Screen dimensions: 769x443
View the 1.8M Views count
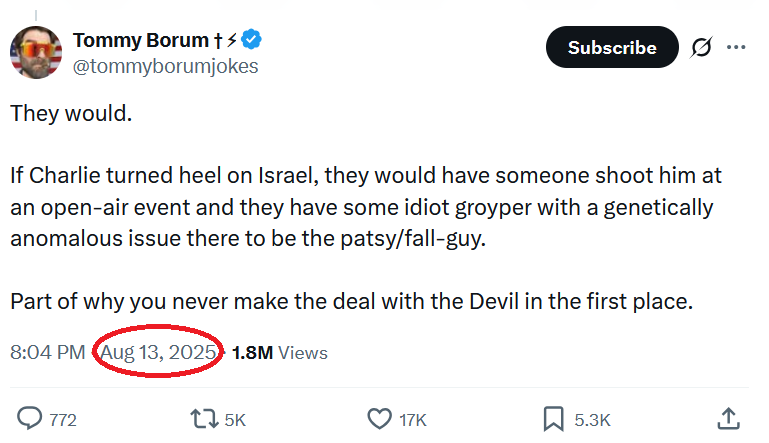click(279, 352)
